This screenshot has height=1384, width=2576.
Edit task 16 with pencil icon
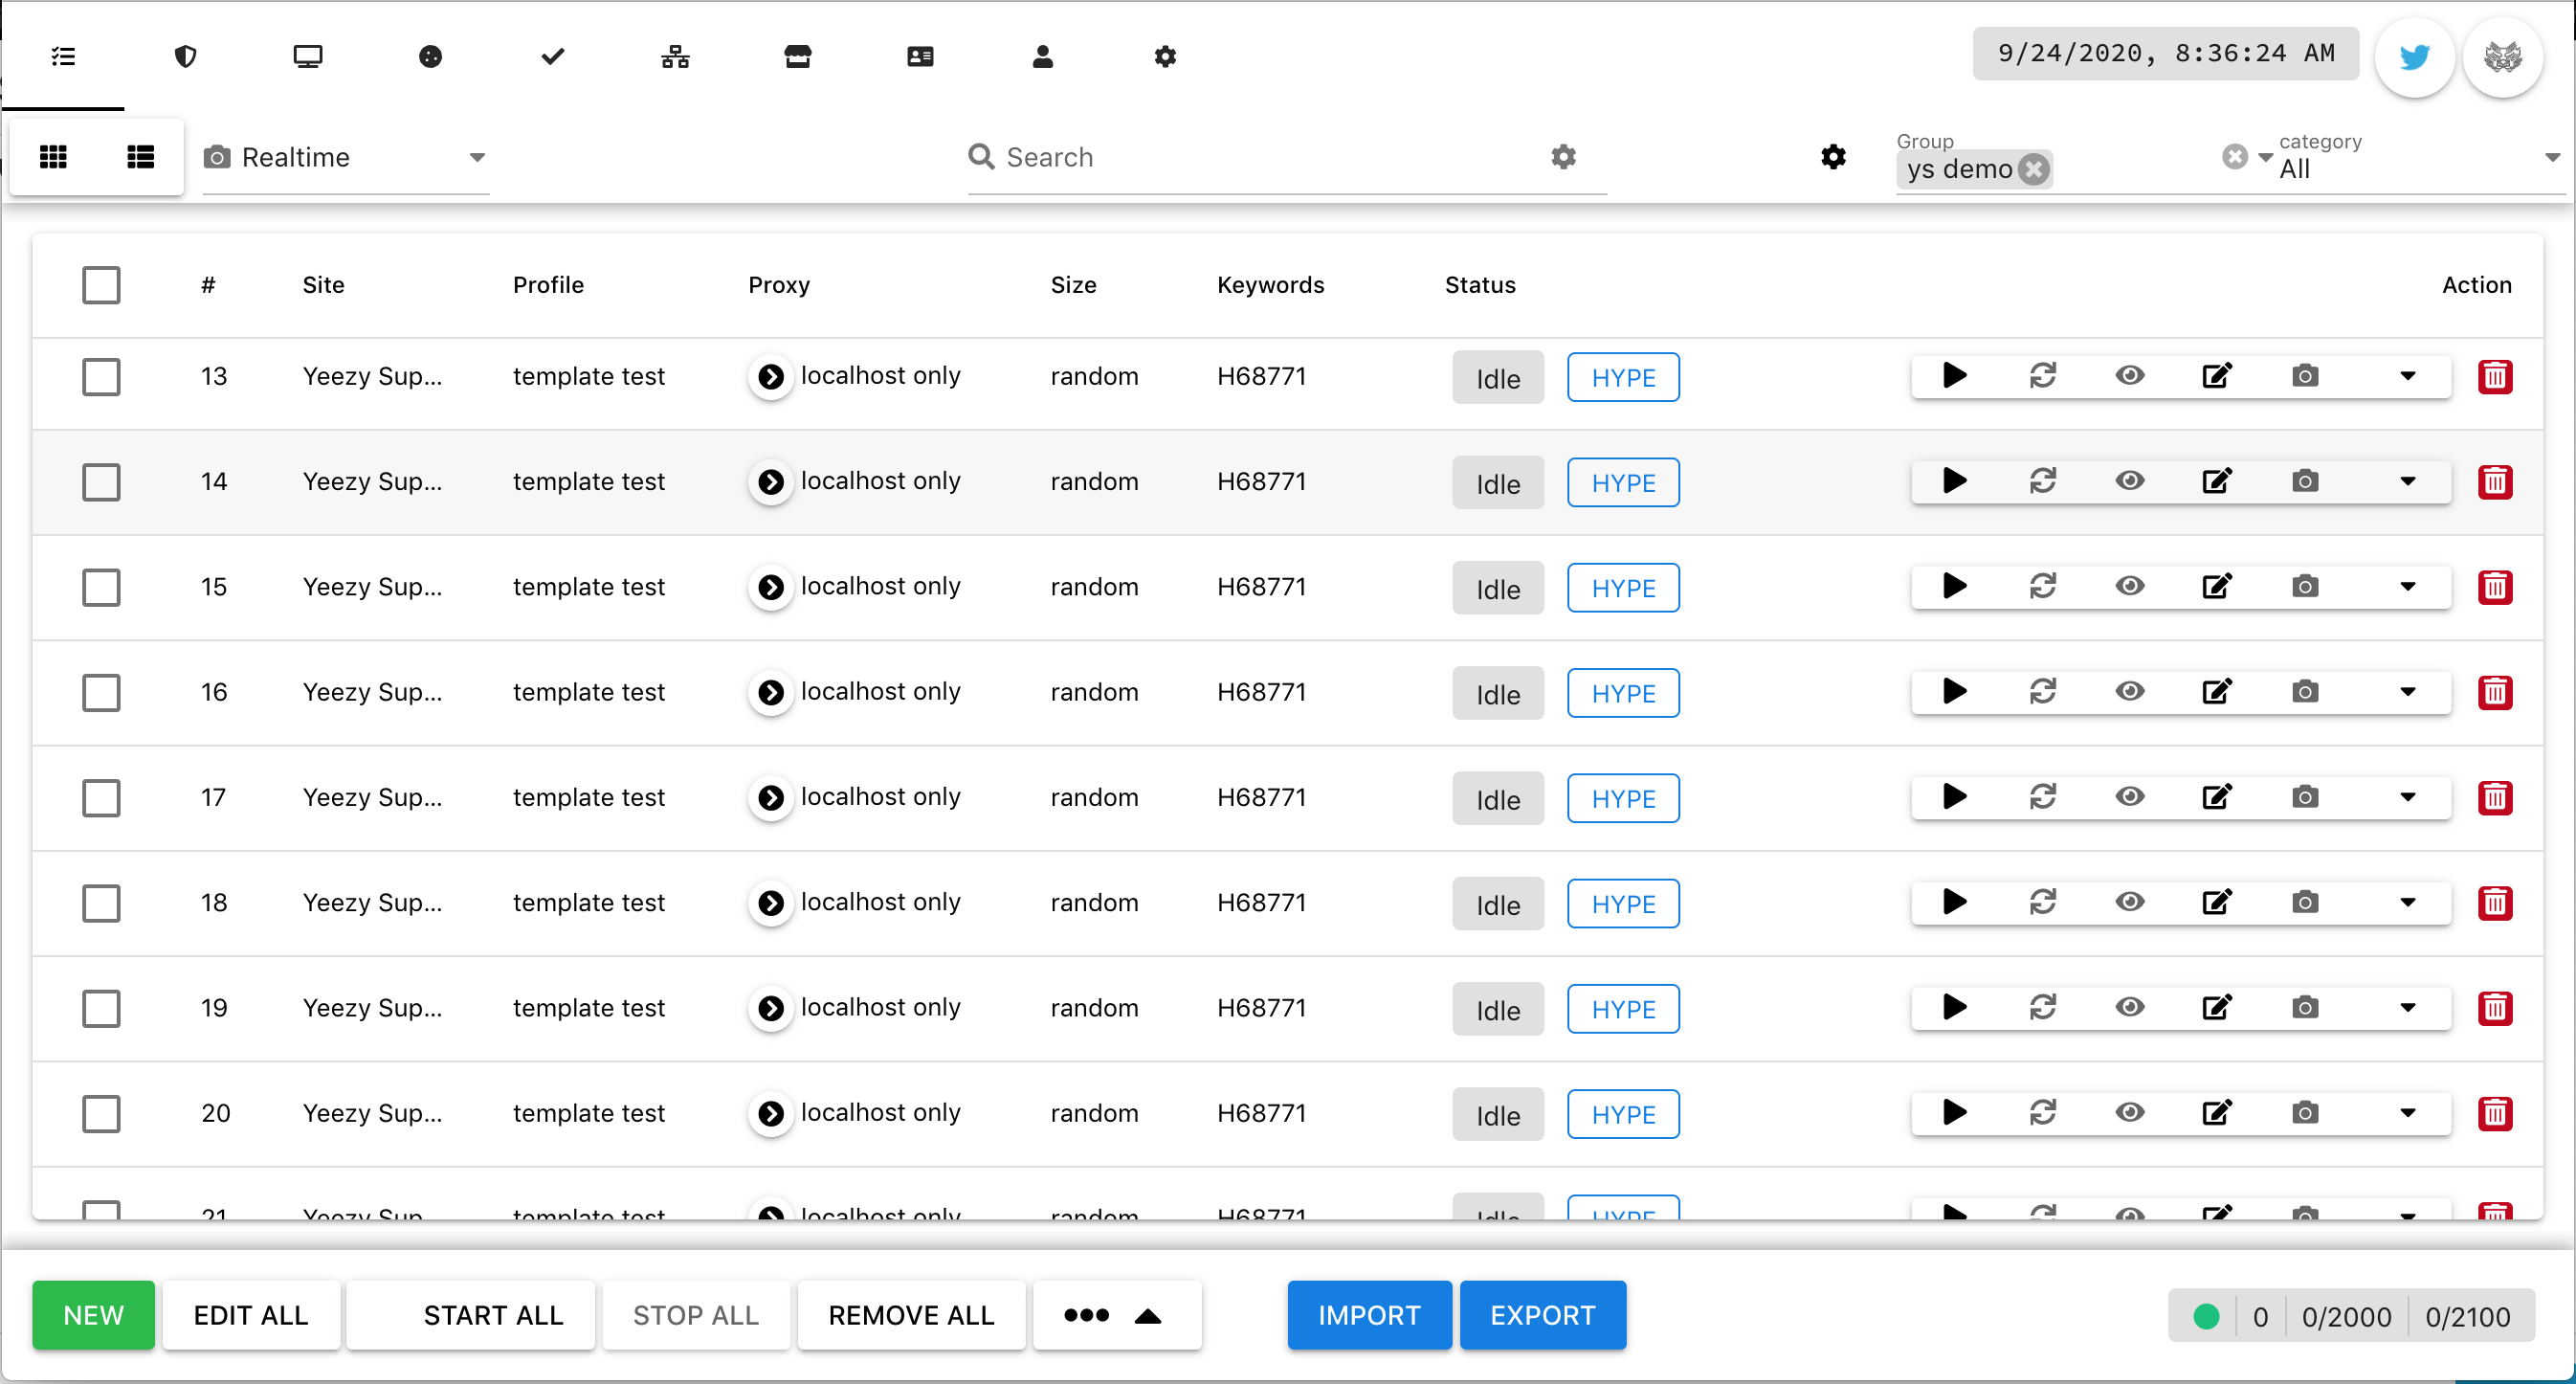coord(2217,692)
